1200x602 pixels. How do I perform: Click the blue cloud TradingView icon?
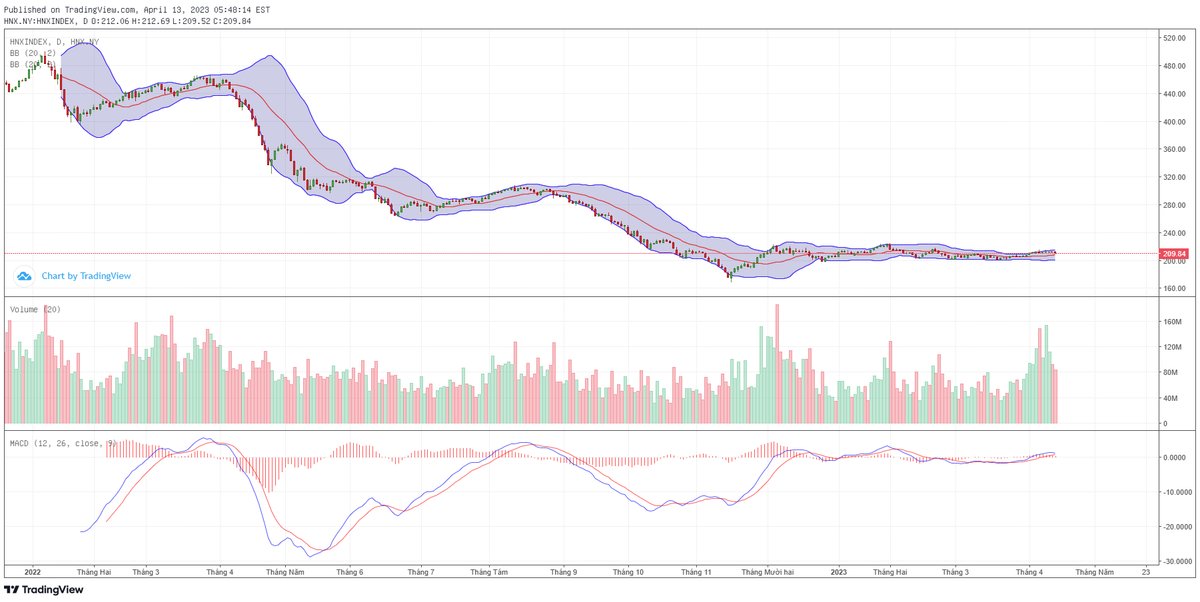pyautogui.click(x=26, y=276)
